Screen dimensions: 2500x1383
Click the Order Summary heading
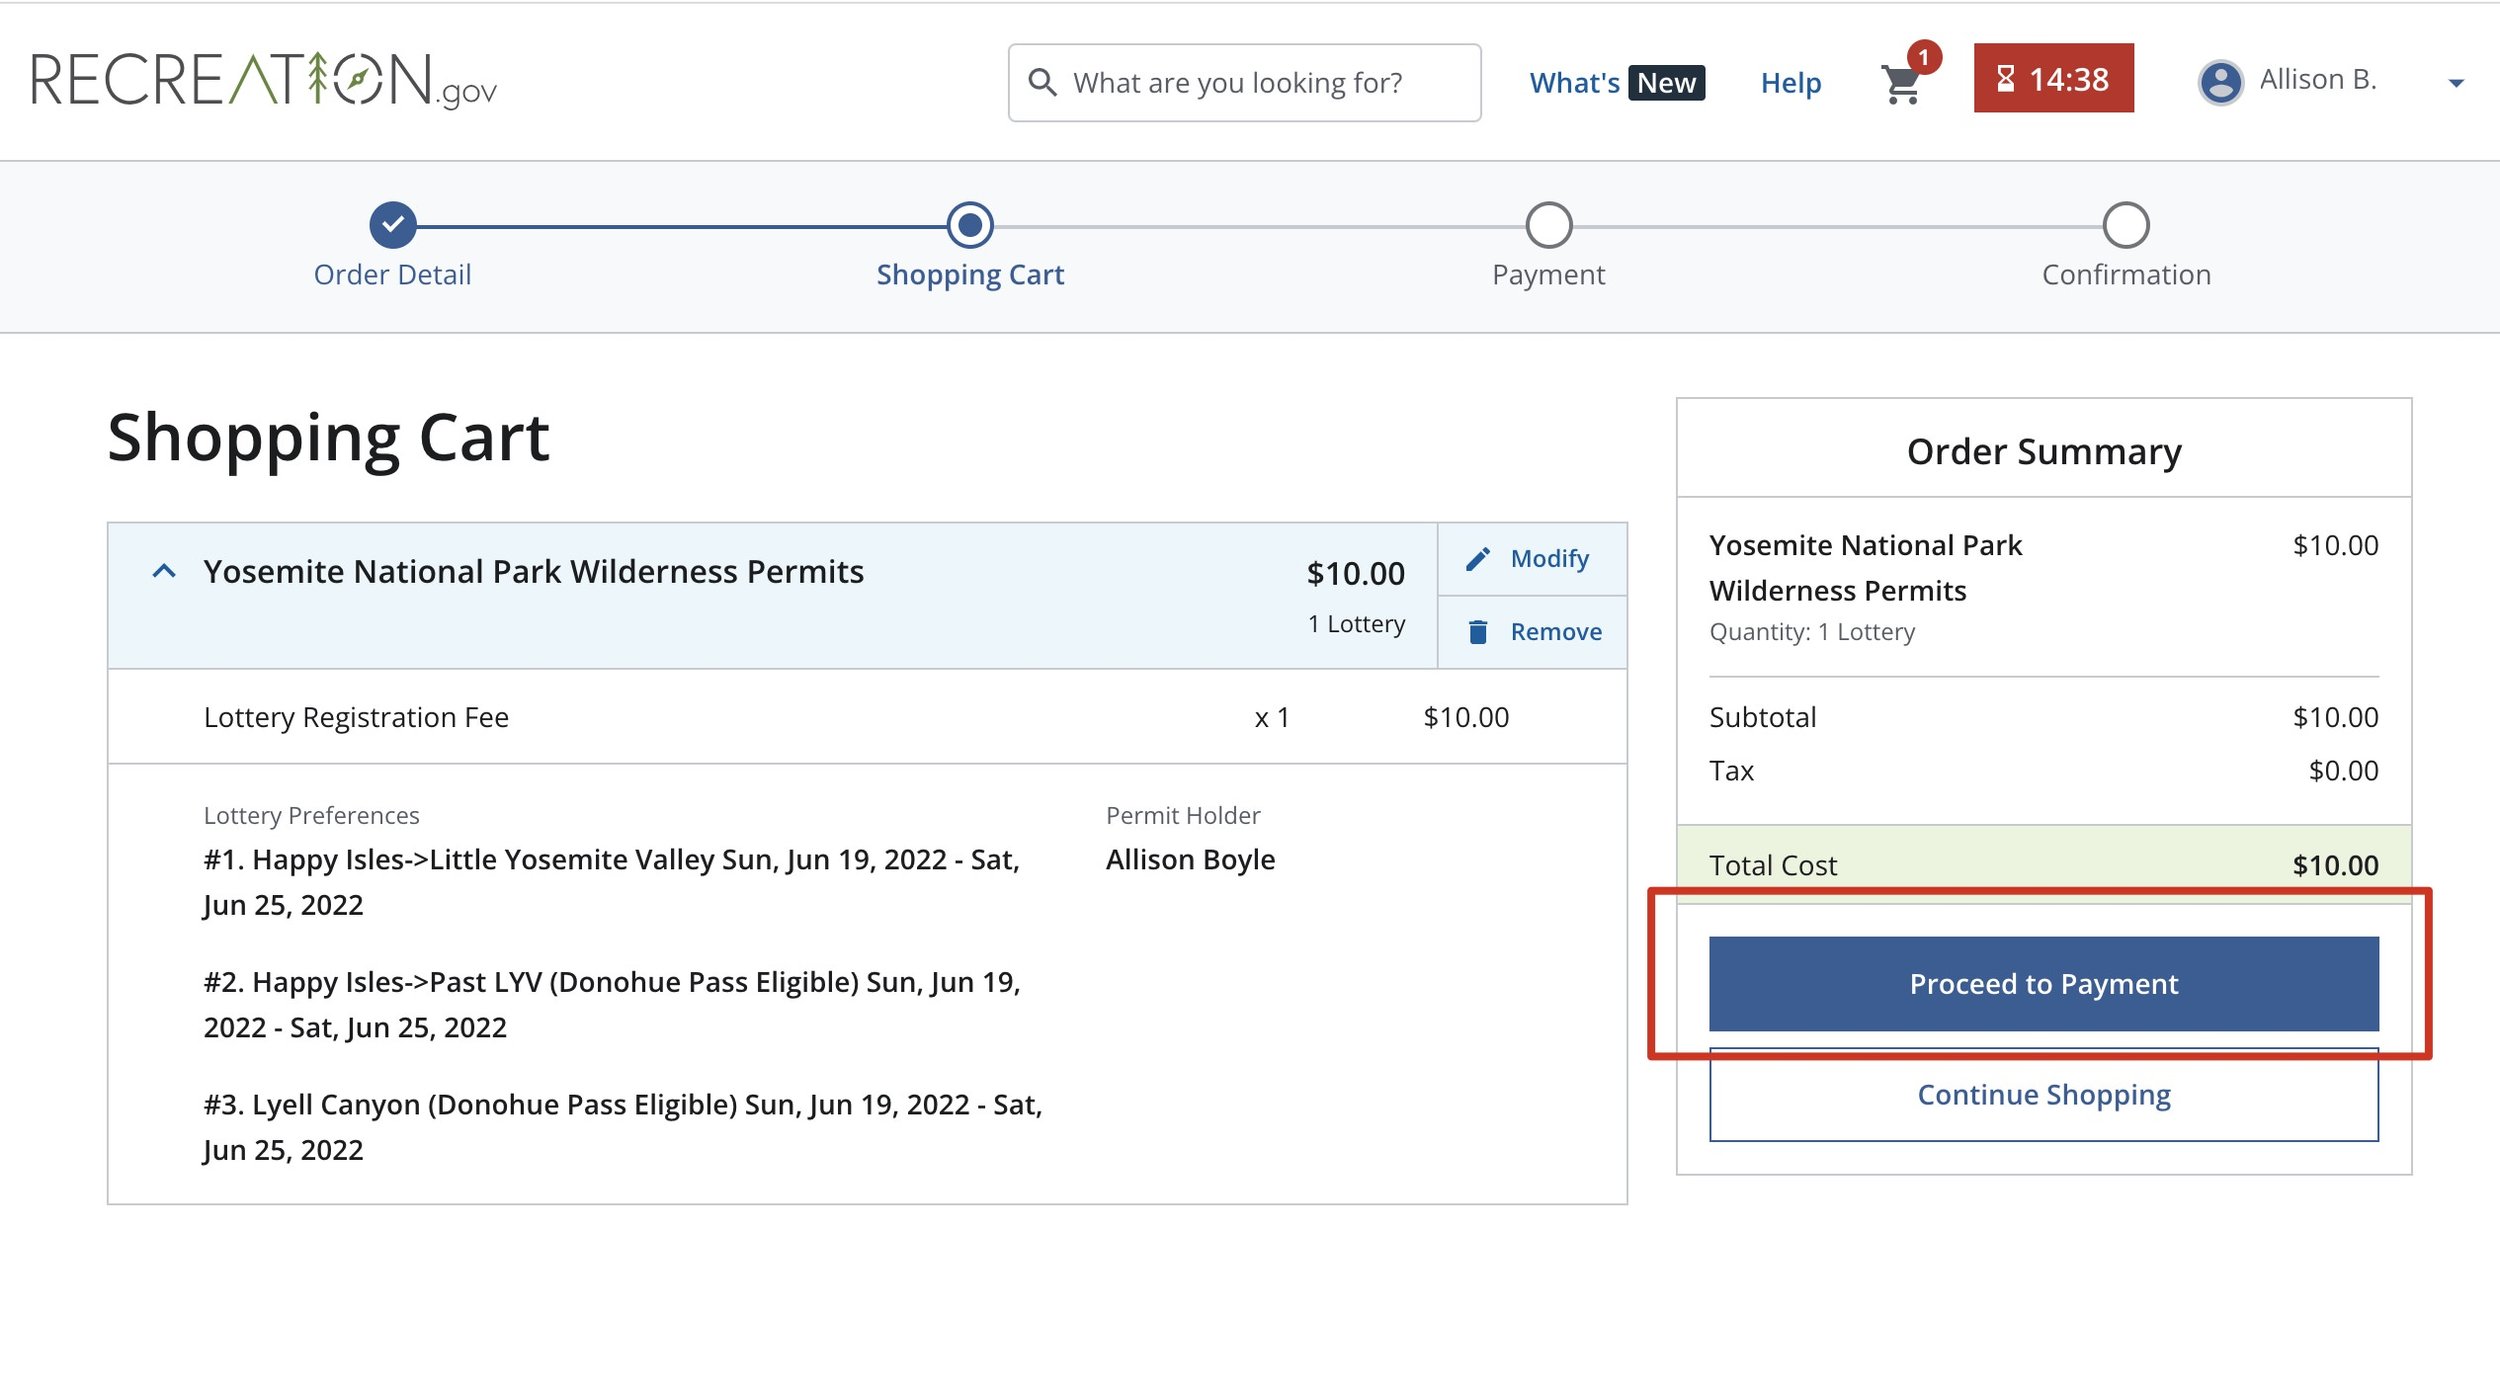pos(2043,452)
